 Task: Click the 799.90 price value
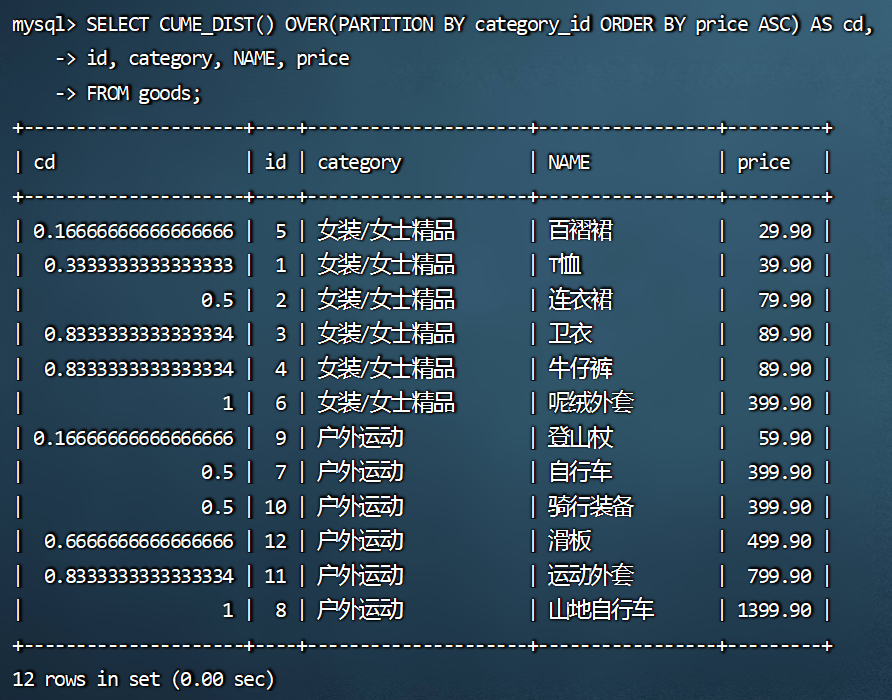pyautogui.click(x=780, y=576)
